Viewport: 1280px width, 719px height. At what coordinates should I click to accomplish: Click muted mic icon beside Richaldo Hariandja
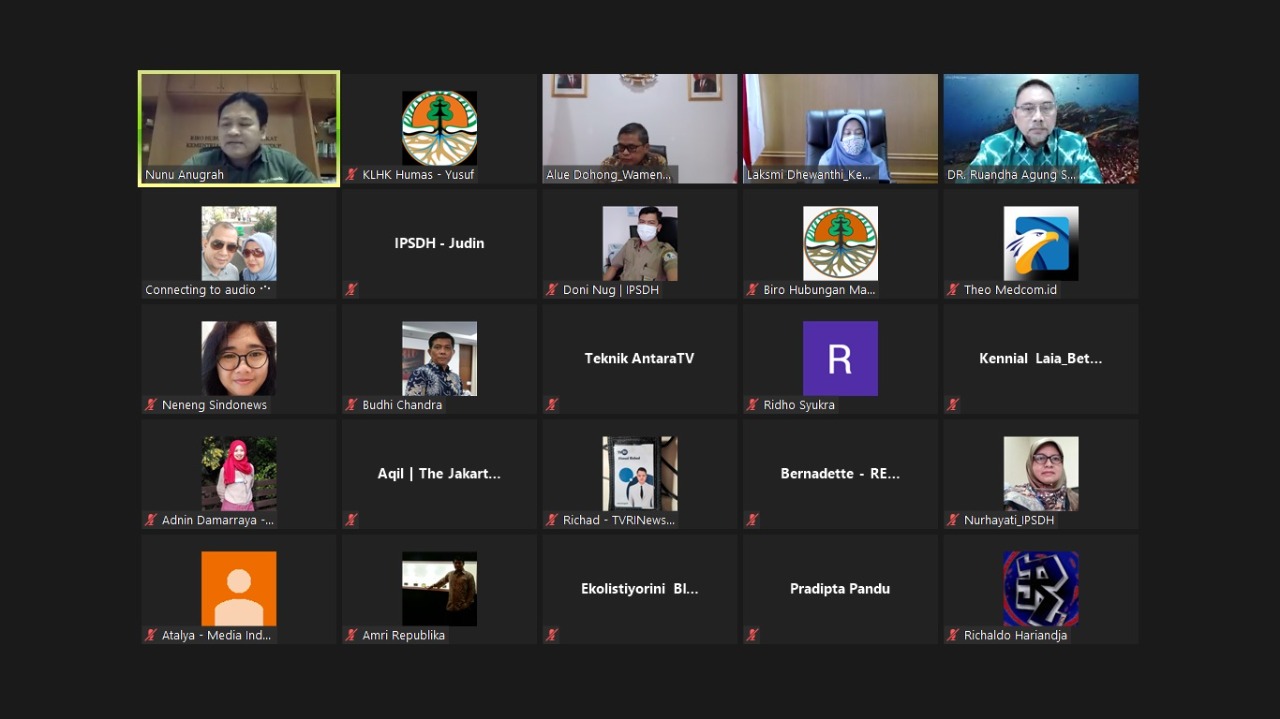pos(953,635)
